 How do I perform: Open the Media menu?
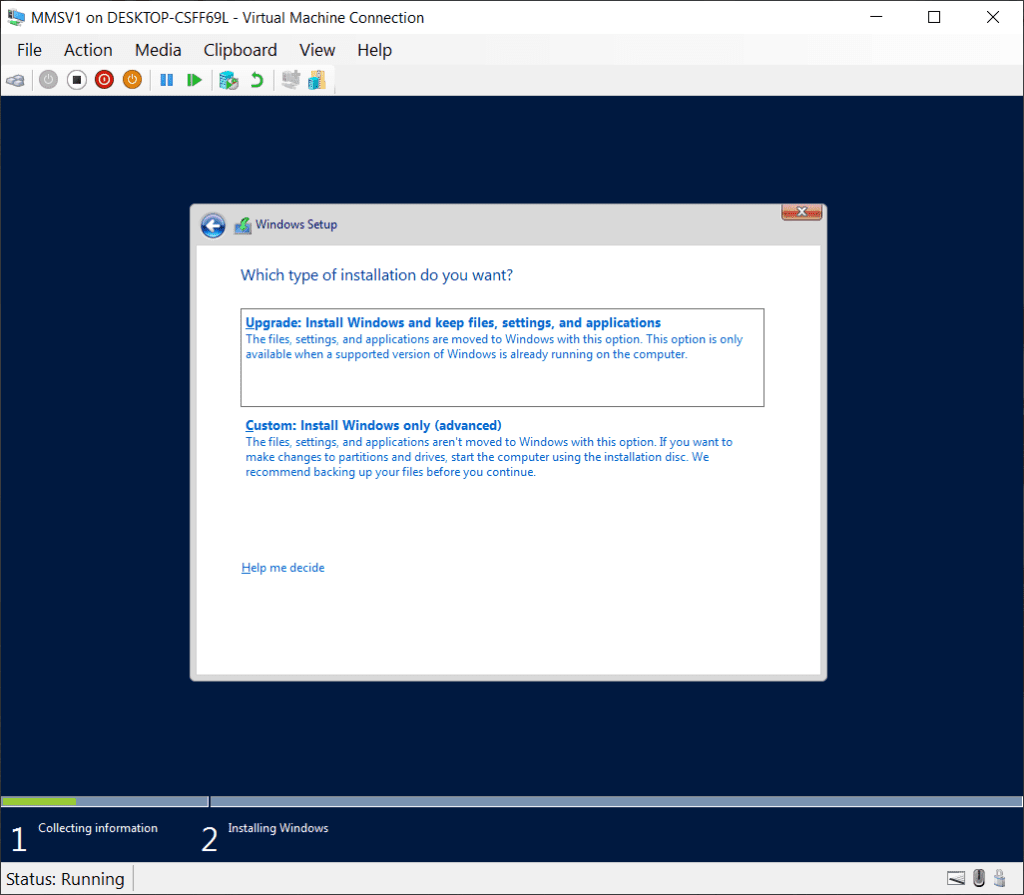pos(158,50)
